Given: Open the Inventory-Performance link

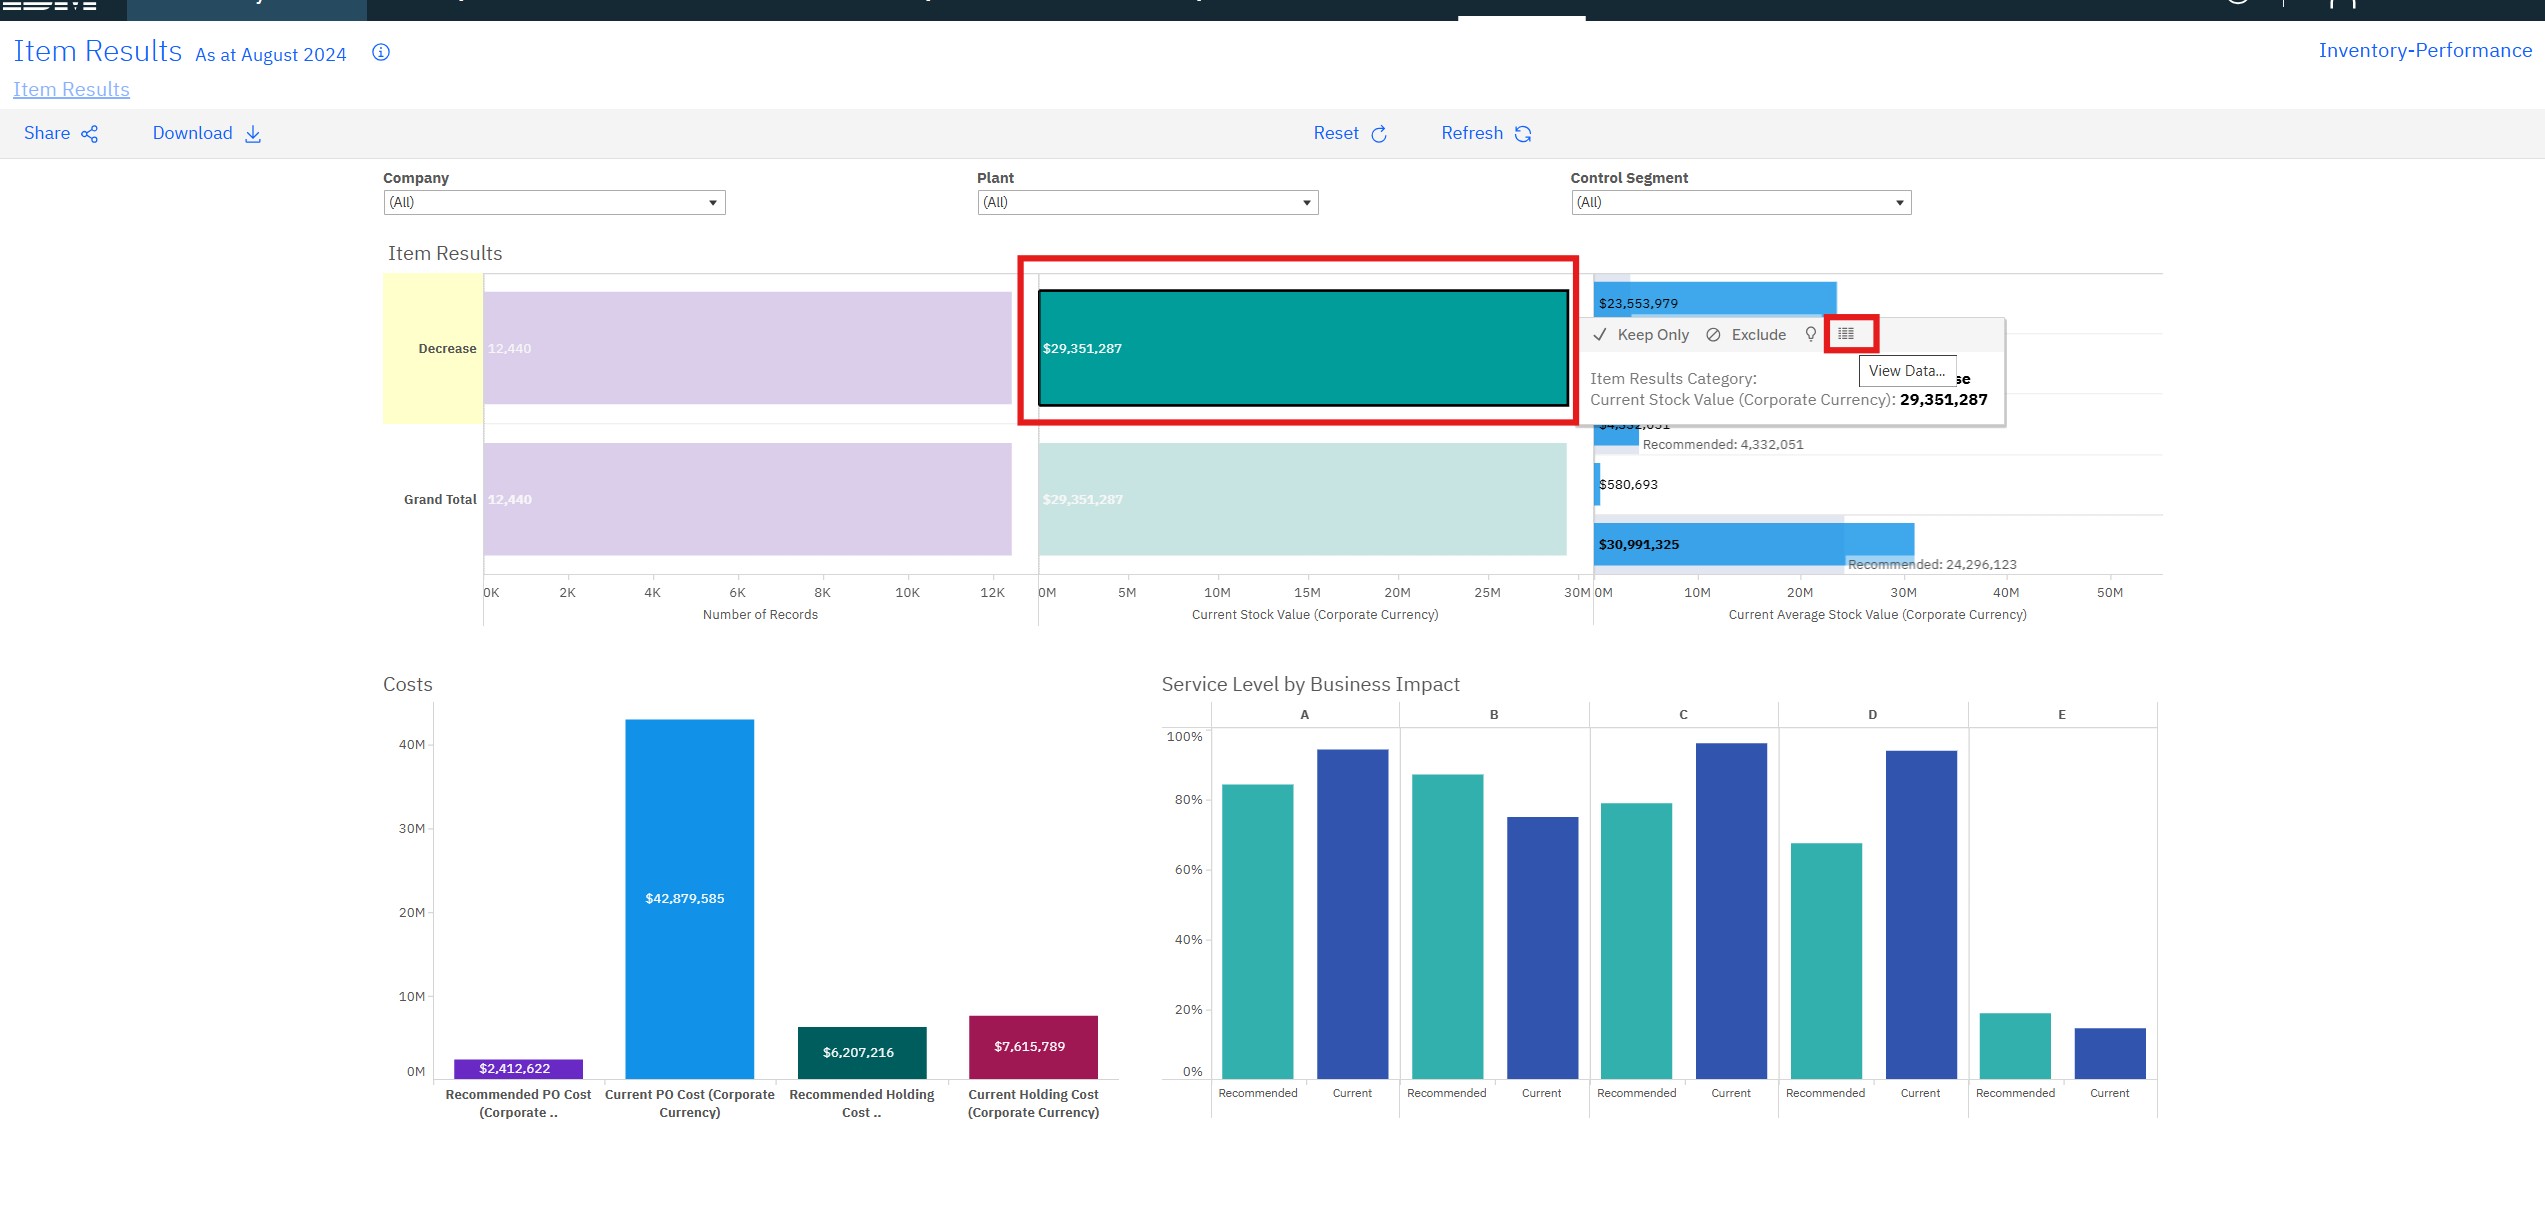Looking at the screenshot, I should (x=2425, y=50).
